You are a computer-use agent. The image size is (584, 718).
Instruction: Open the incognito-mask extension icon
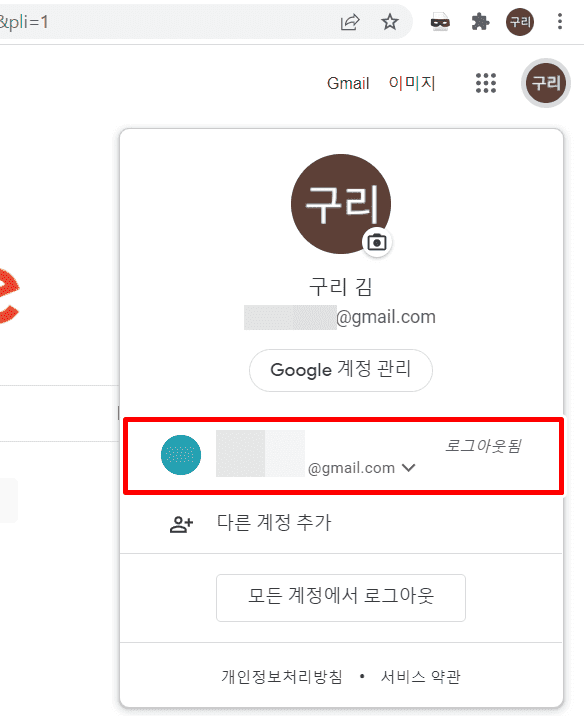pos(440,22)
